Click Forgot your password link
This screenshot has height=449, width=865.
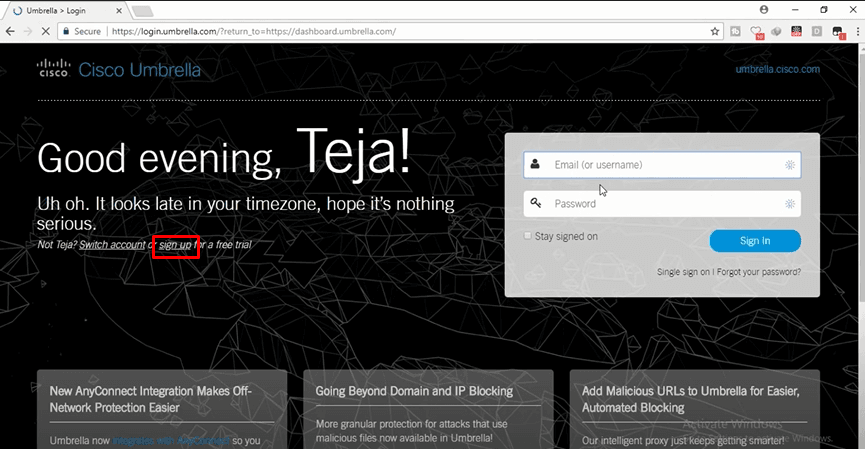pos(759,272)
